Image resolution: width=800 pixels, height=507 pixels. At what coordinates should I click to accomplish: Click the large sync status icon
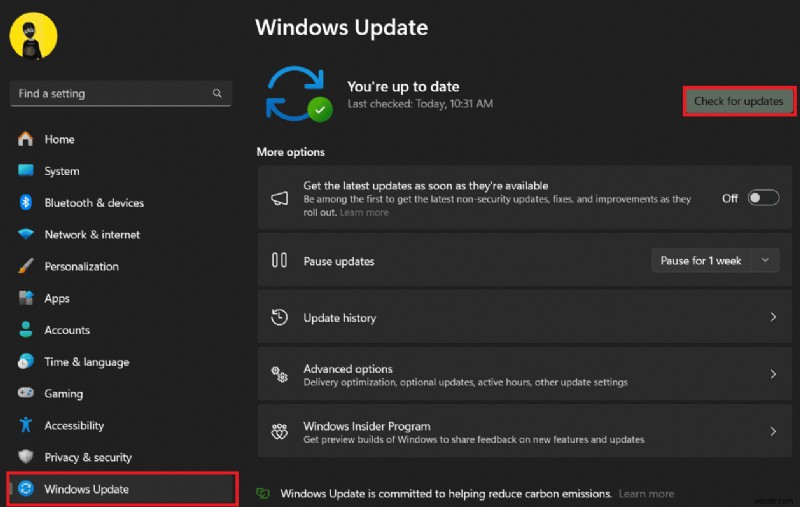pyautogui.click(x=299, y=94)
